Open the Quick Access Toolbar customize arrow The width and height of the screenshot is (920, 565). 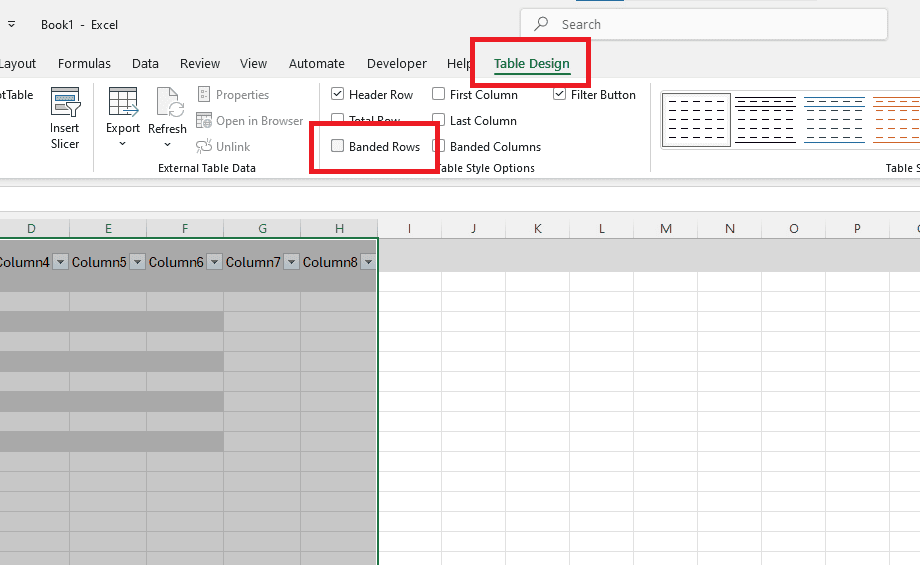pyautogui.click(x=12, y=25)
